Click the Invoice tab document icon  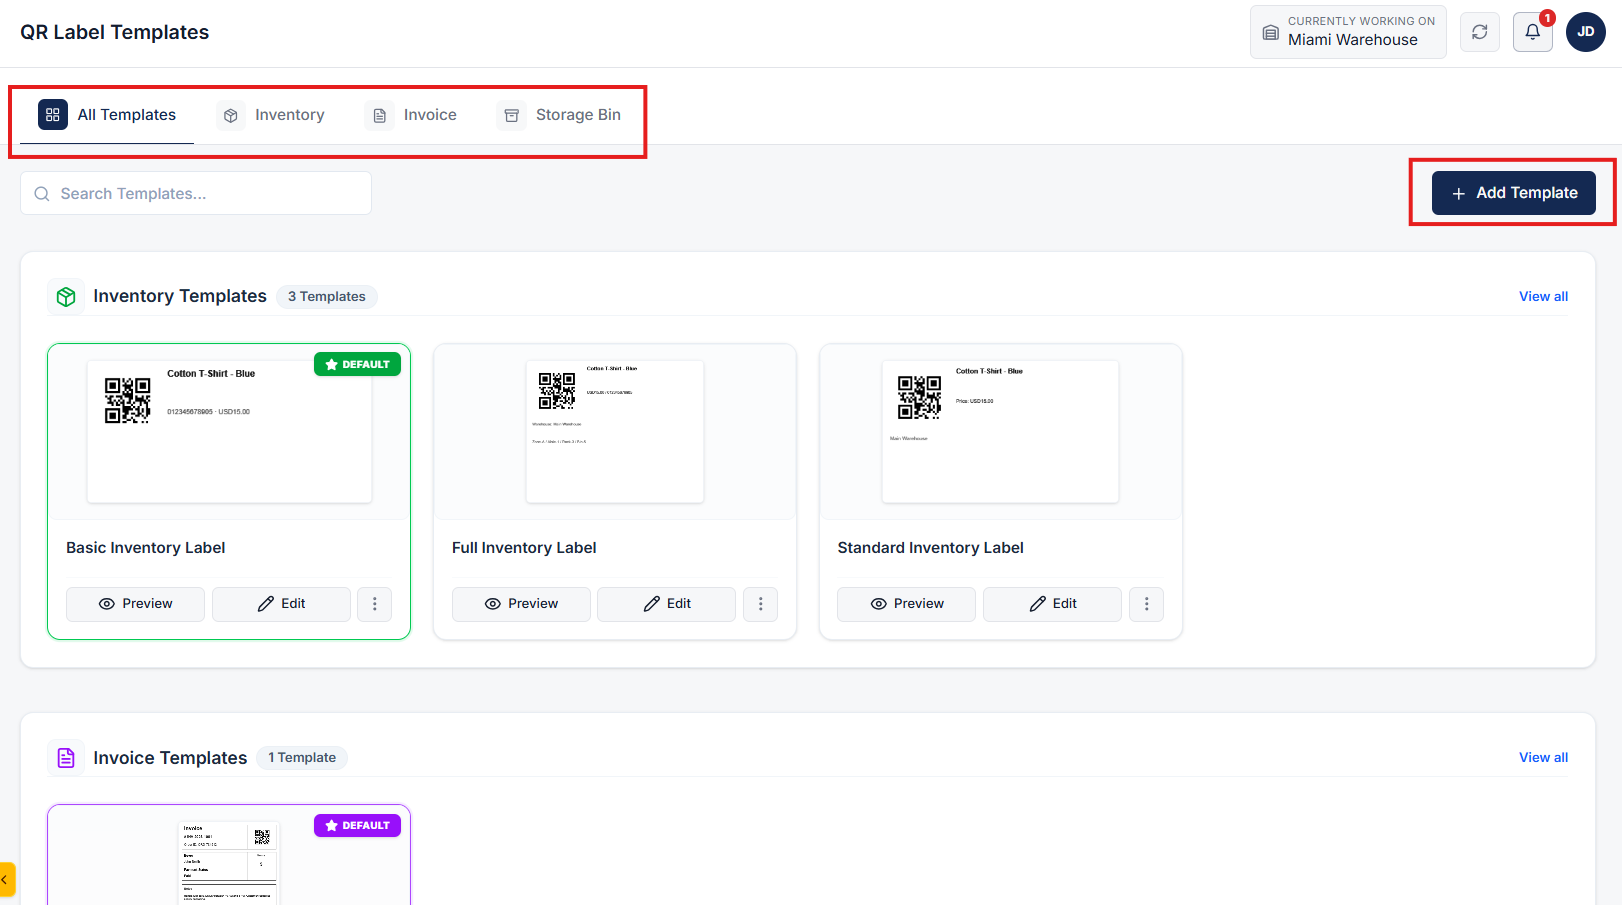click(380, 116)
